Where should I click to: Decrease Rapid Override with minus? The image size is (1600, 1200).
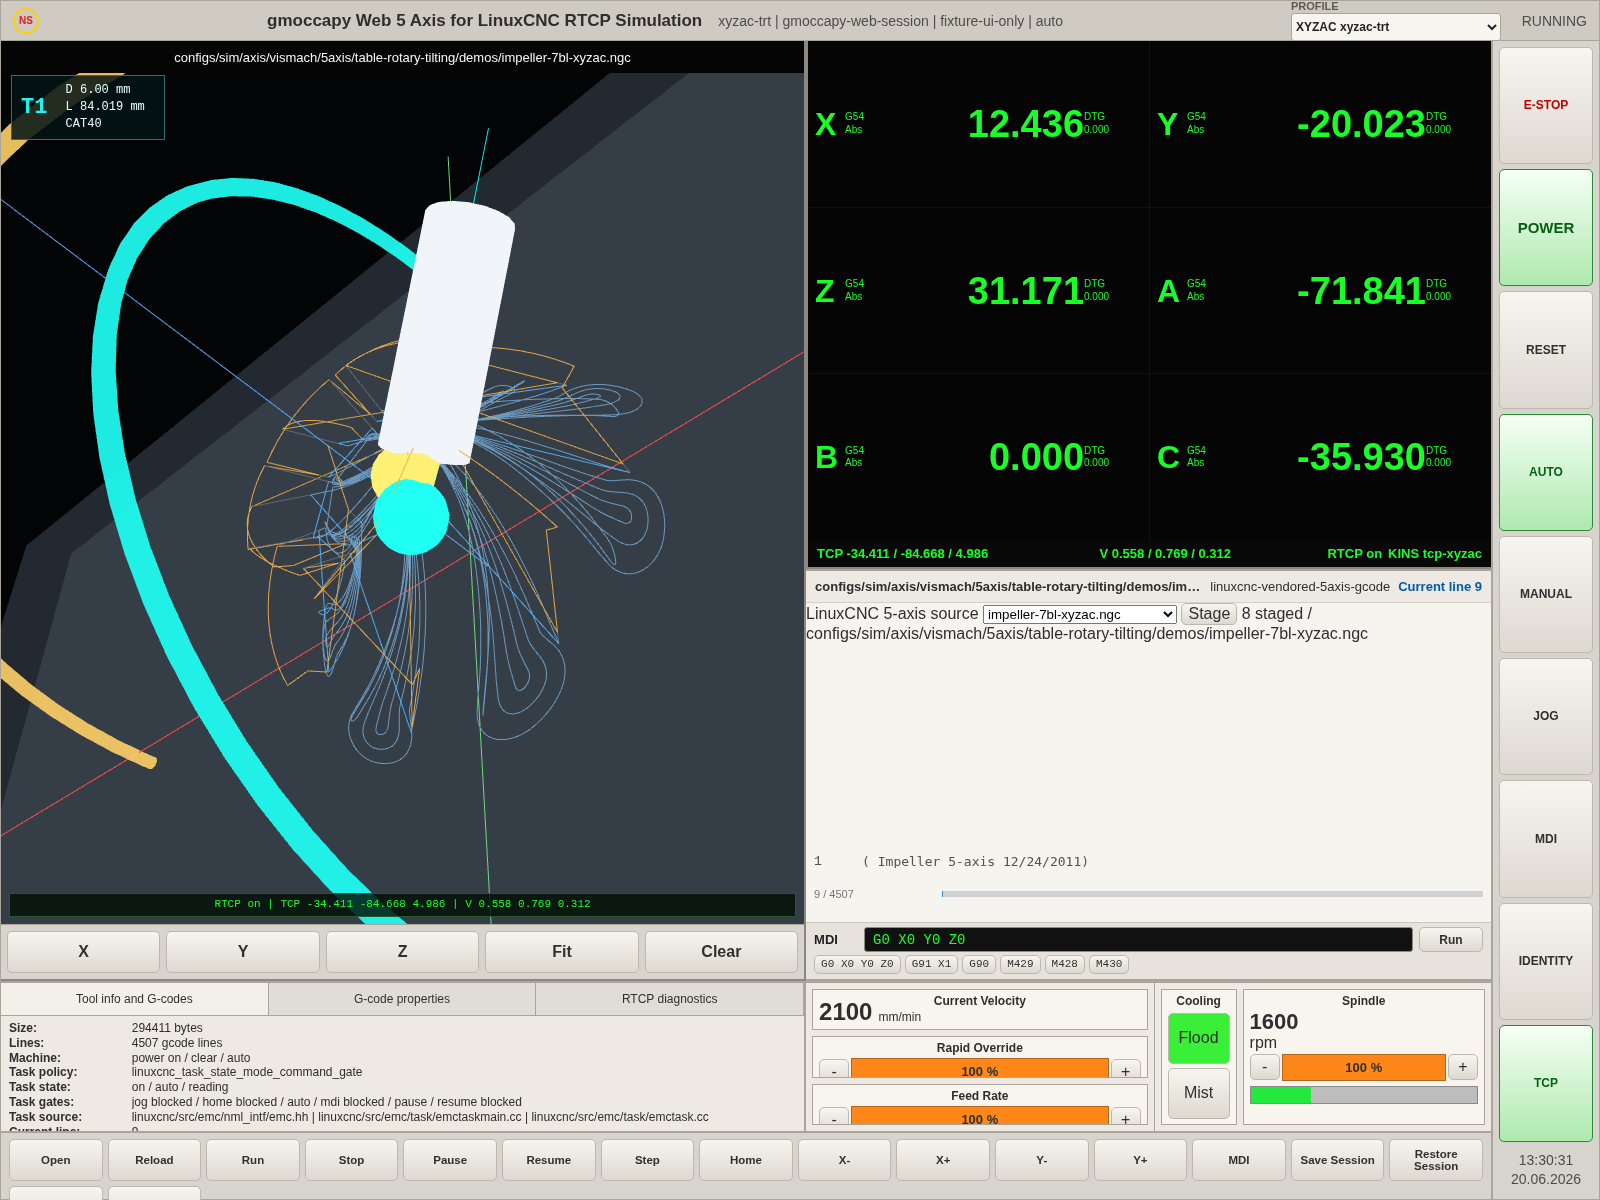(834, 1069)
